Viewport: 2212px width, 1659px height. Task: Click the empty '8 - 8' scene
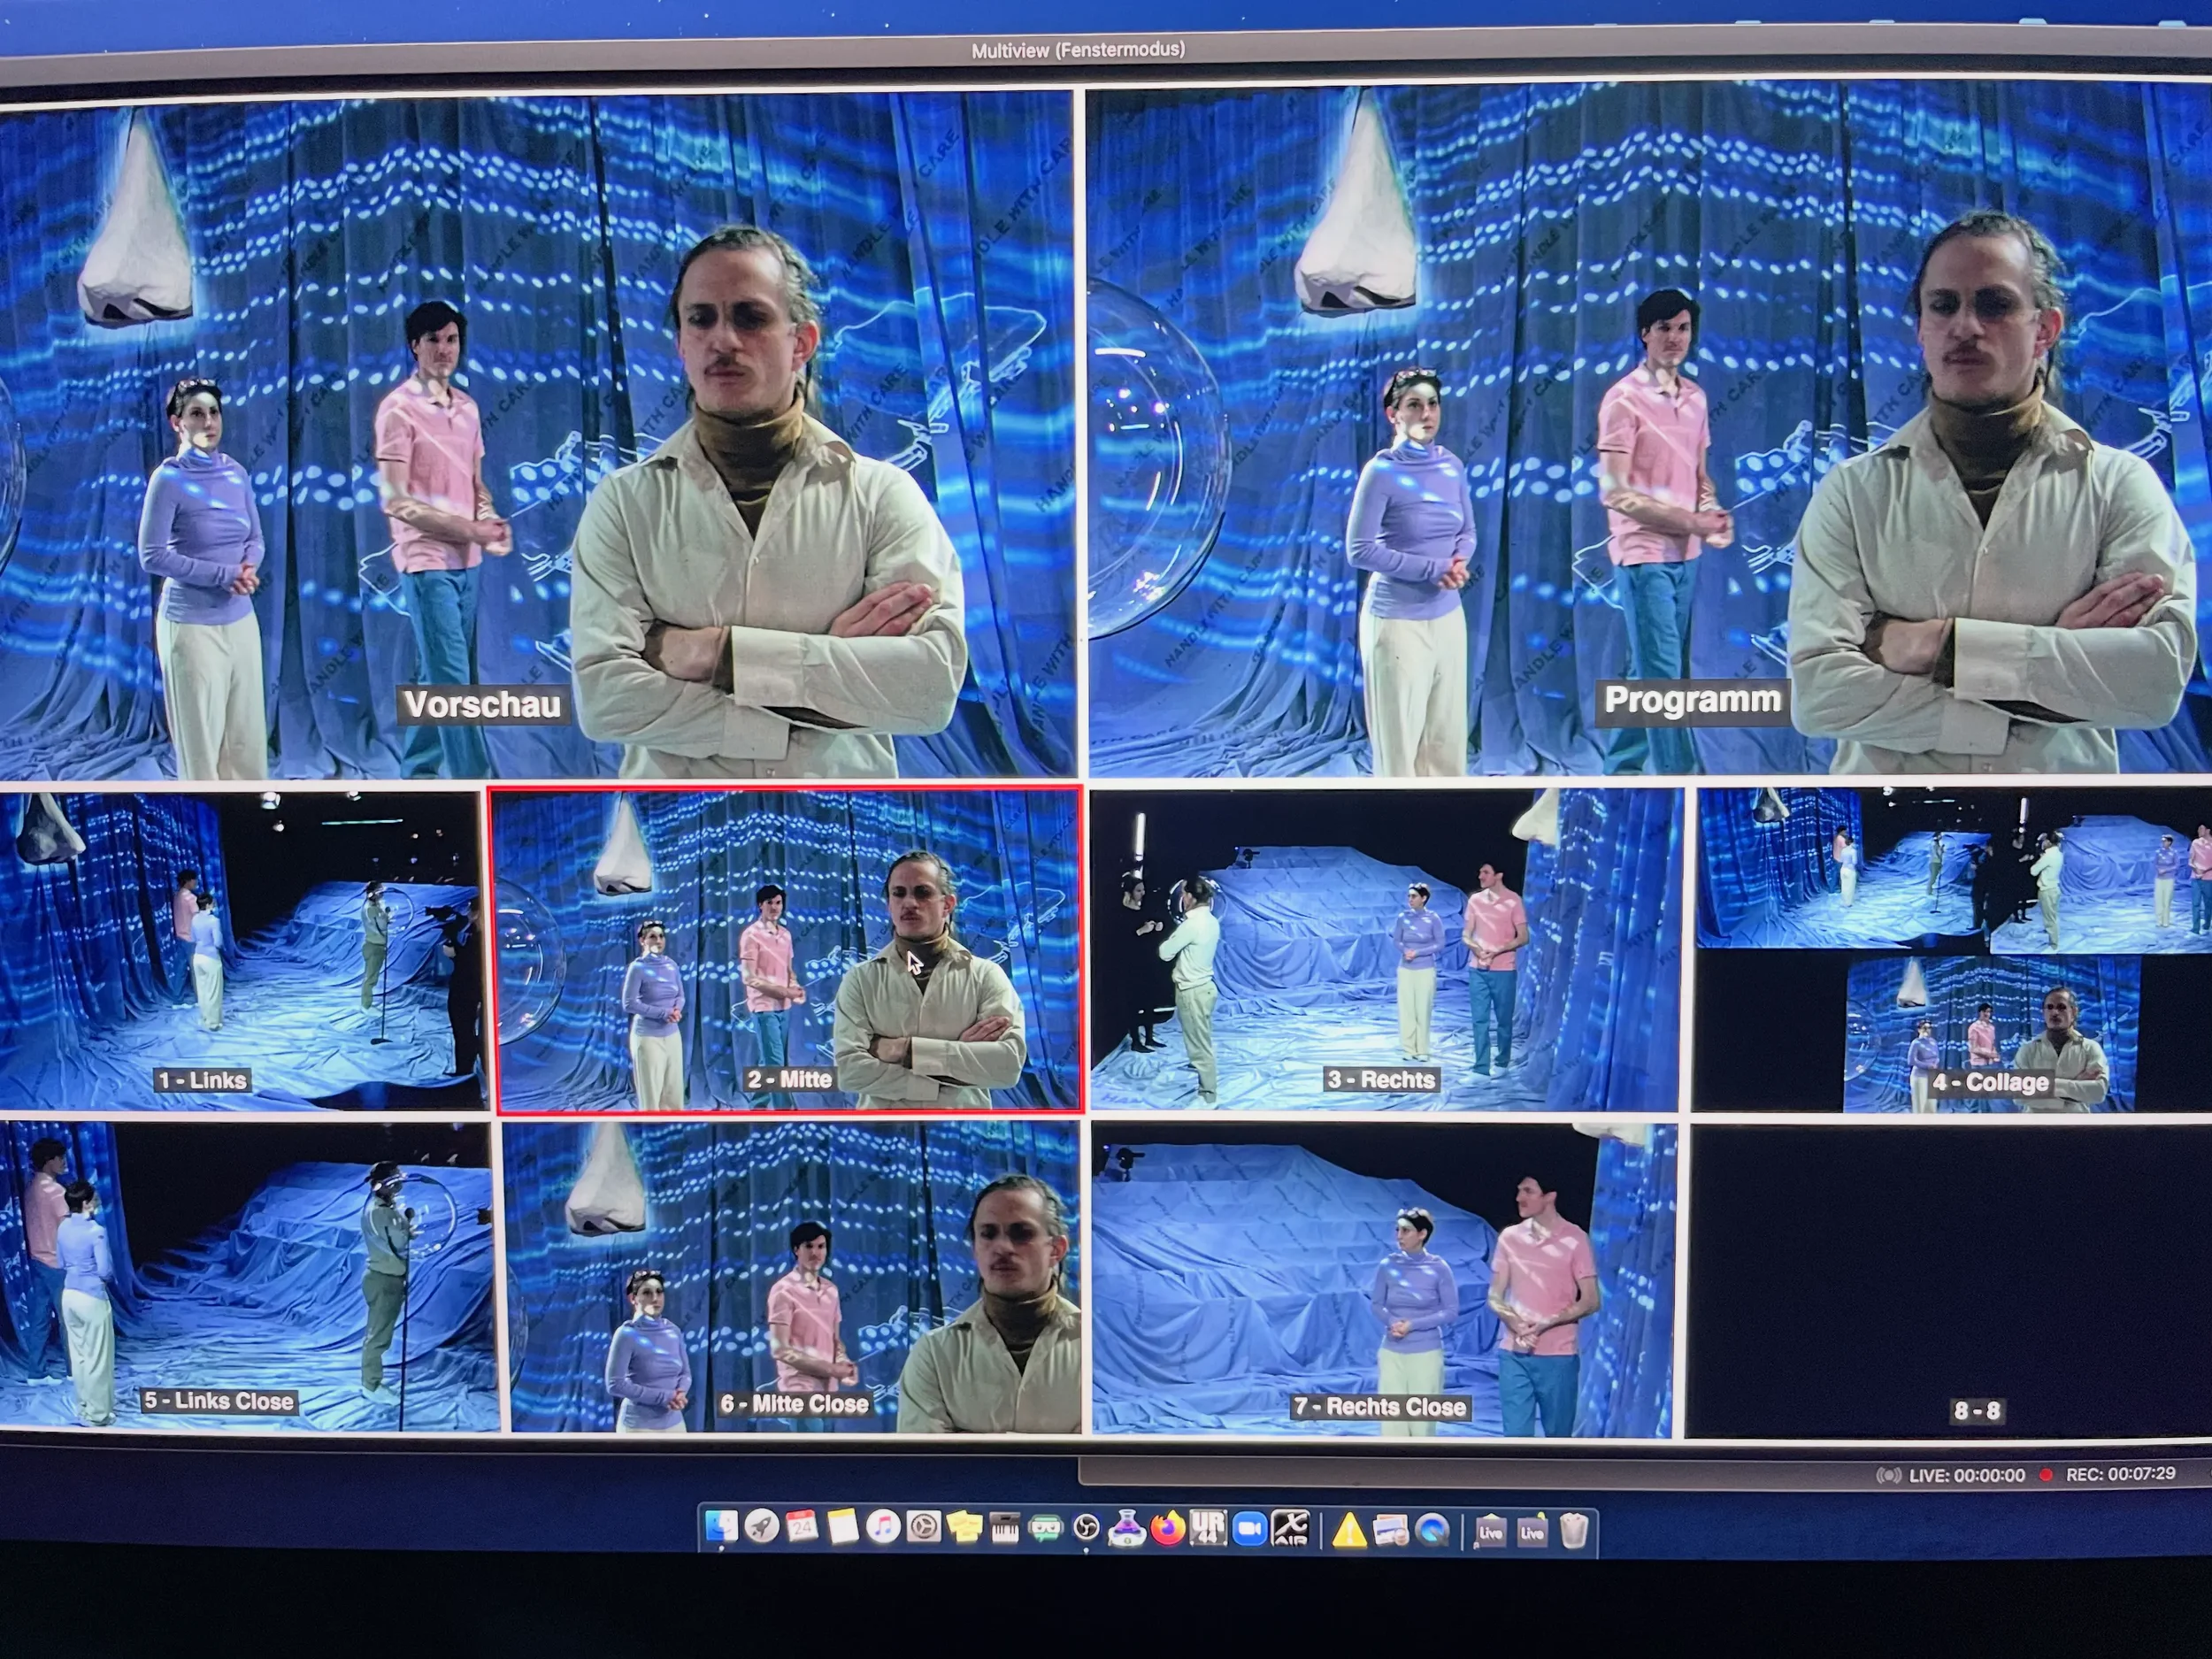pyautogui.click(x=1950, y=1282)
